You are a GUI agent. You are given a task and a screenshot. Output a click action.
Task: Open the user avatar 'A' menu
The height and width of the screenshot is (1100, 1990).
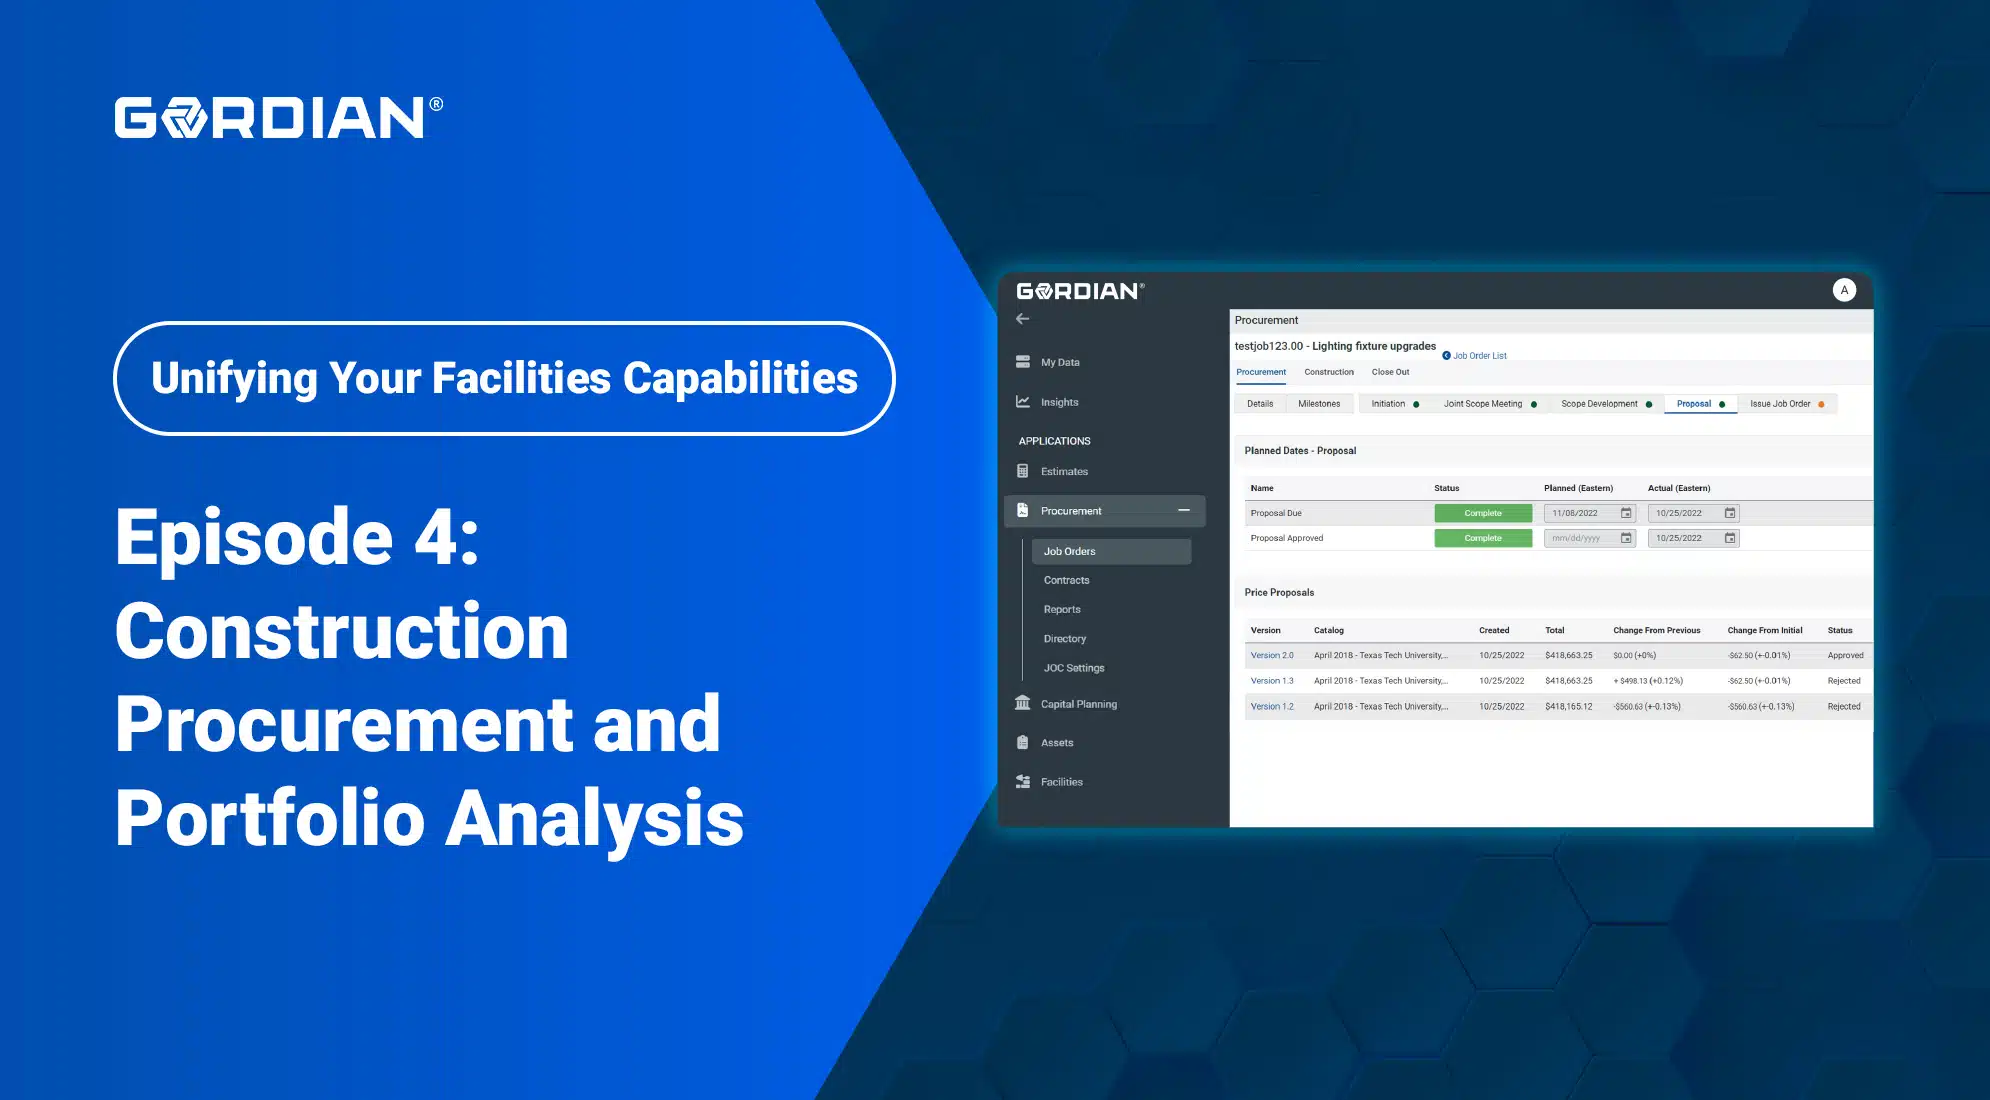tap(1844, 290)
